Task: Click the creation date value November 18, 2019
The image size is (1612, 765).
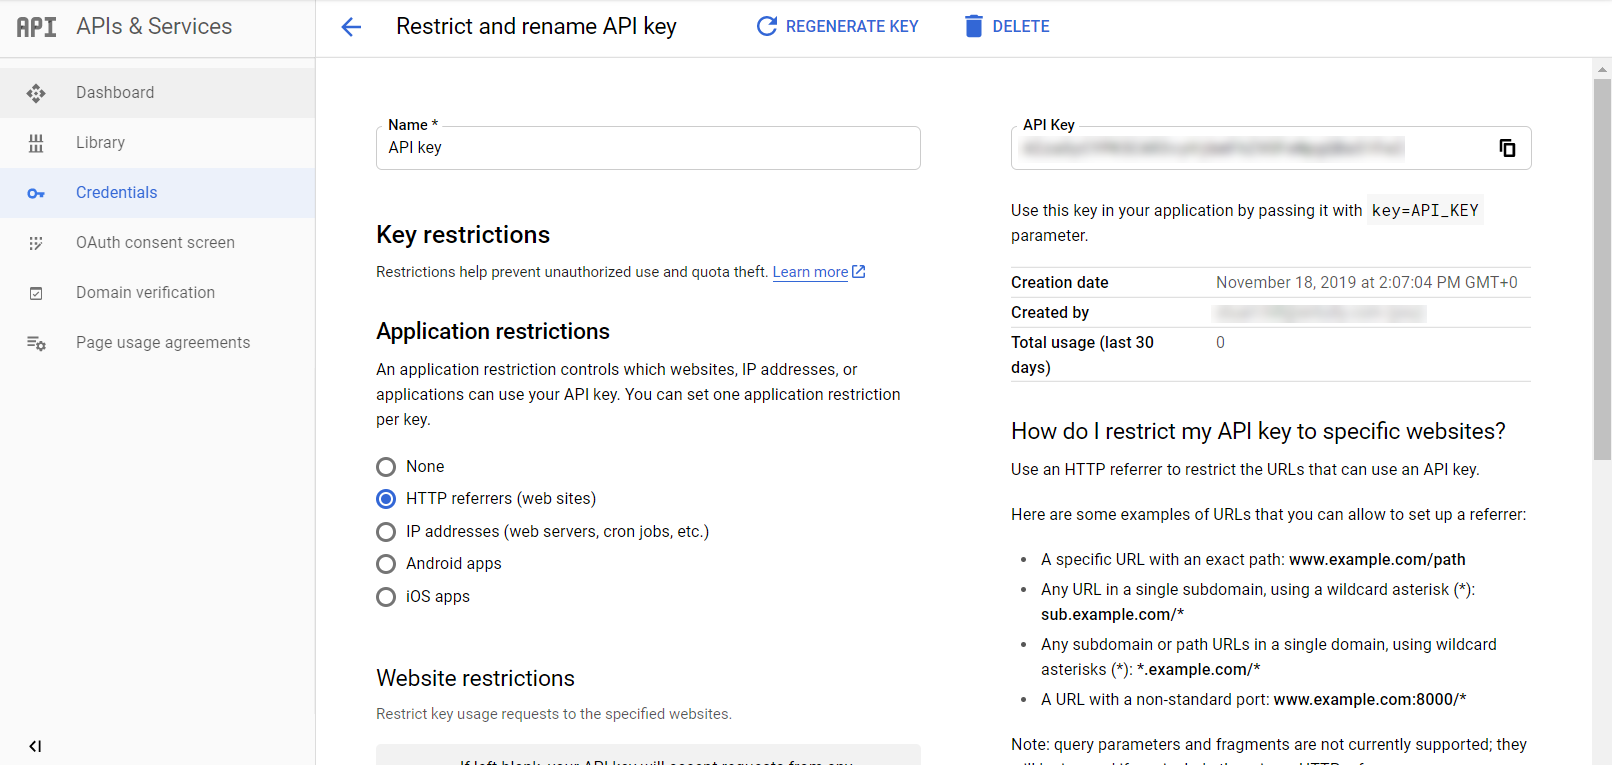Action: 1367,283
